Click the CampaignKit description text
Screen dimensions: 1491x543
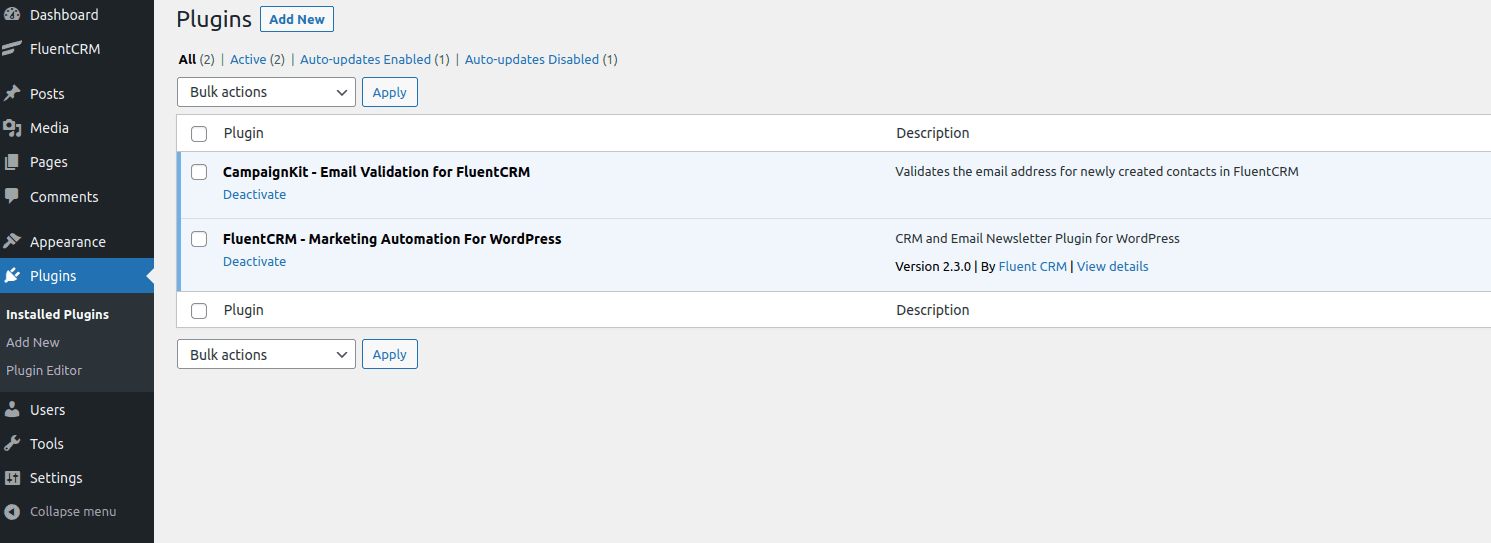[x=1097, y=172]
